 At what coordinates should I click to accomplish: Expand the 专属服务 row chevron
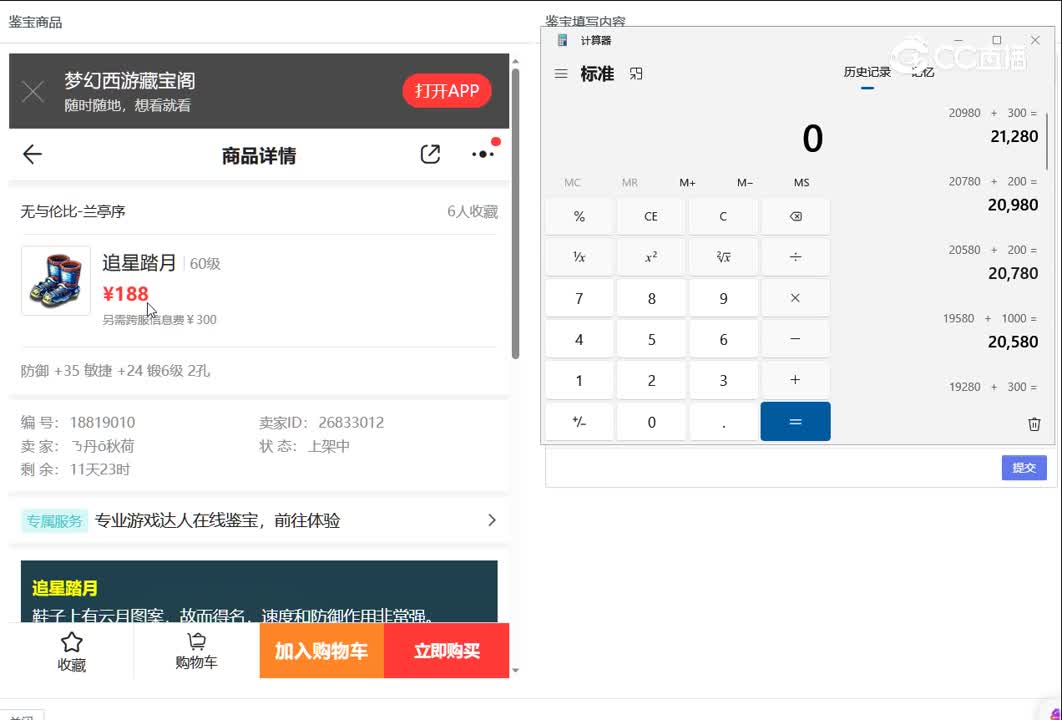coord(492,520)
